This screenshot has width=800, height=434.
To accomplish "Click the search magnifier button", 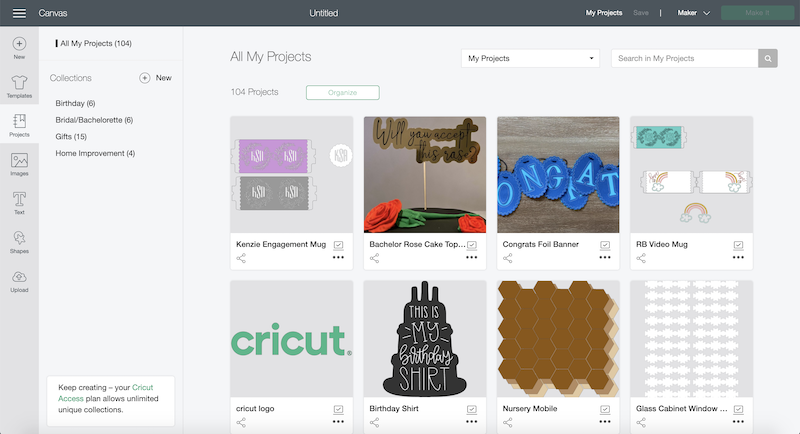I will pyautogui.click(x=768, y=58).
